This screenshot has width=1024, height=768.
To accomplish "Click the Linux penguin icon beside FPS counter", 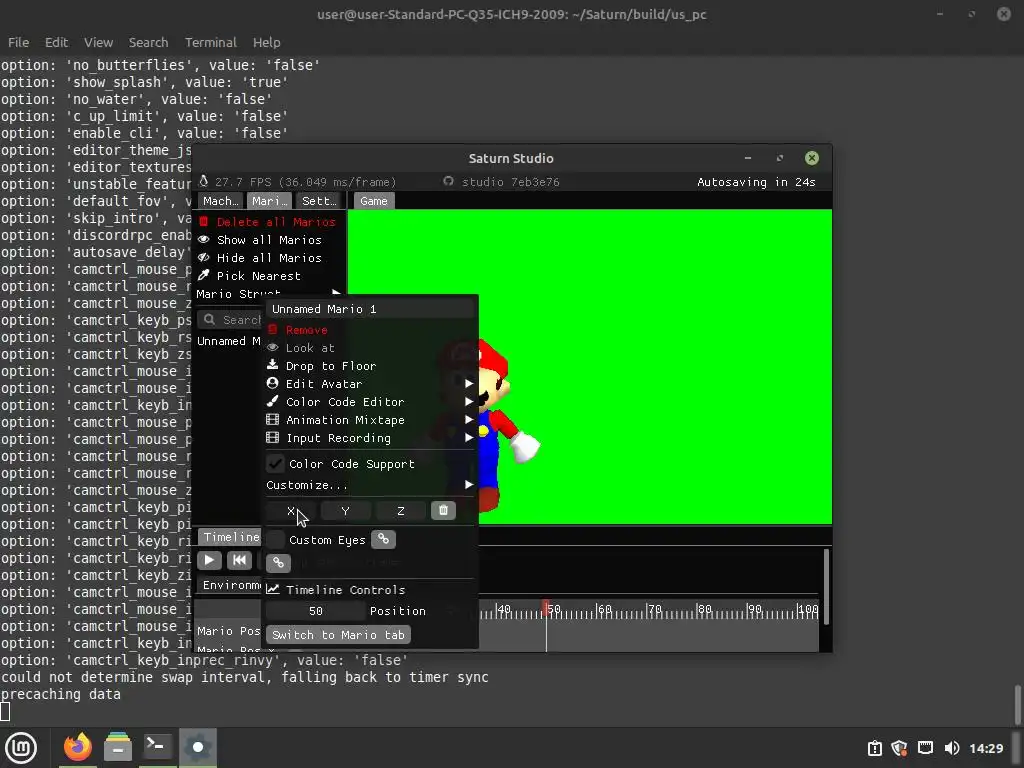I will (x=204, y=181).
